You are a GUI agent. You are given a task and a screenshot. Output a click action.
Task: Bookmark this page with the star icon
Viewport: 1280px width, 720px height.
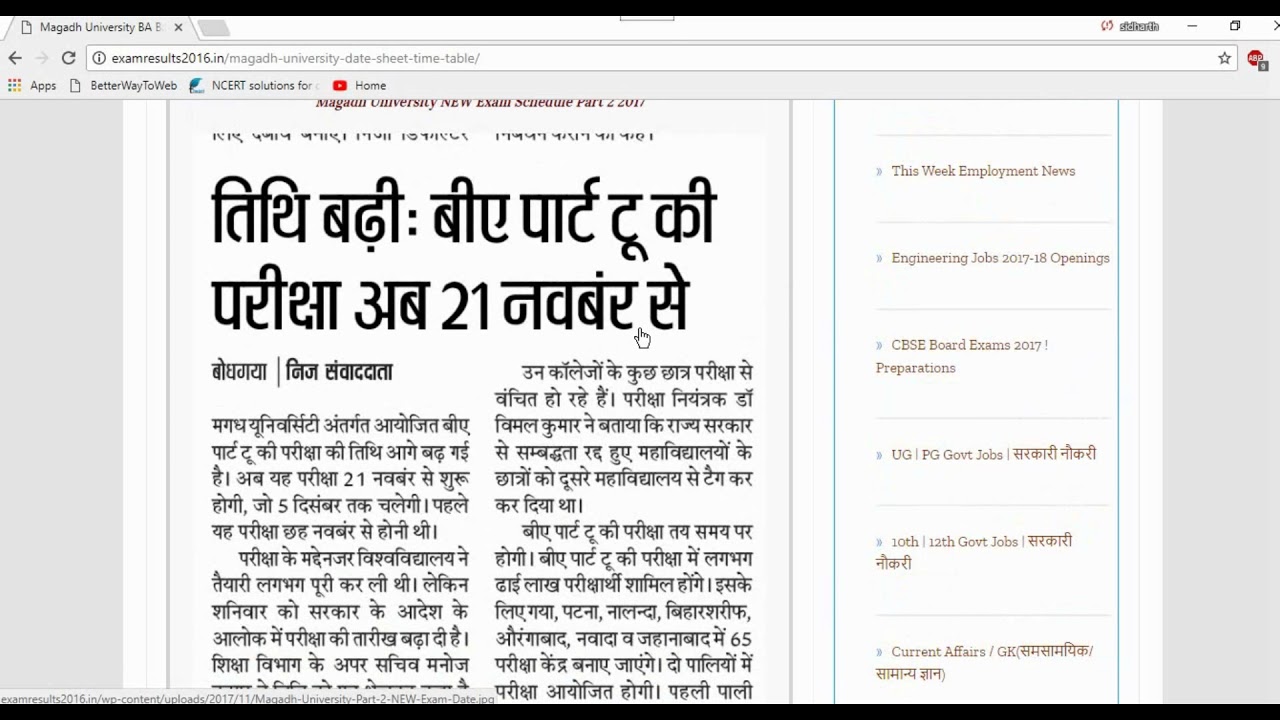tap(1224, 58)
